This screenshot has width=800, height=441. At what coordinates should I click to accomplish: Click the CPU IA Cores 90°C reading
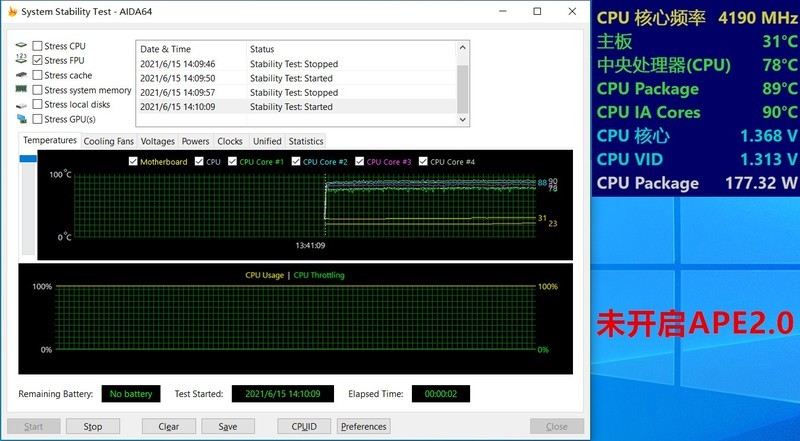[x=780, y=112]
